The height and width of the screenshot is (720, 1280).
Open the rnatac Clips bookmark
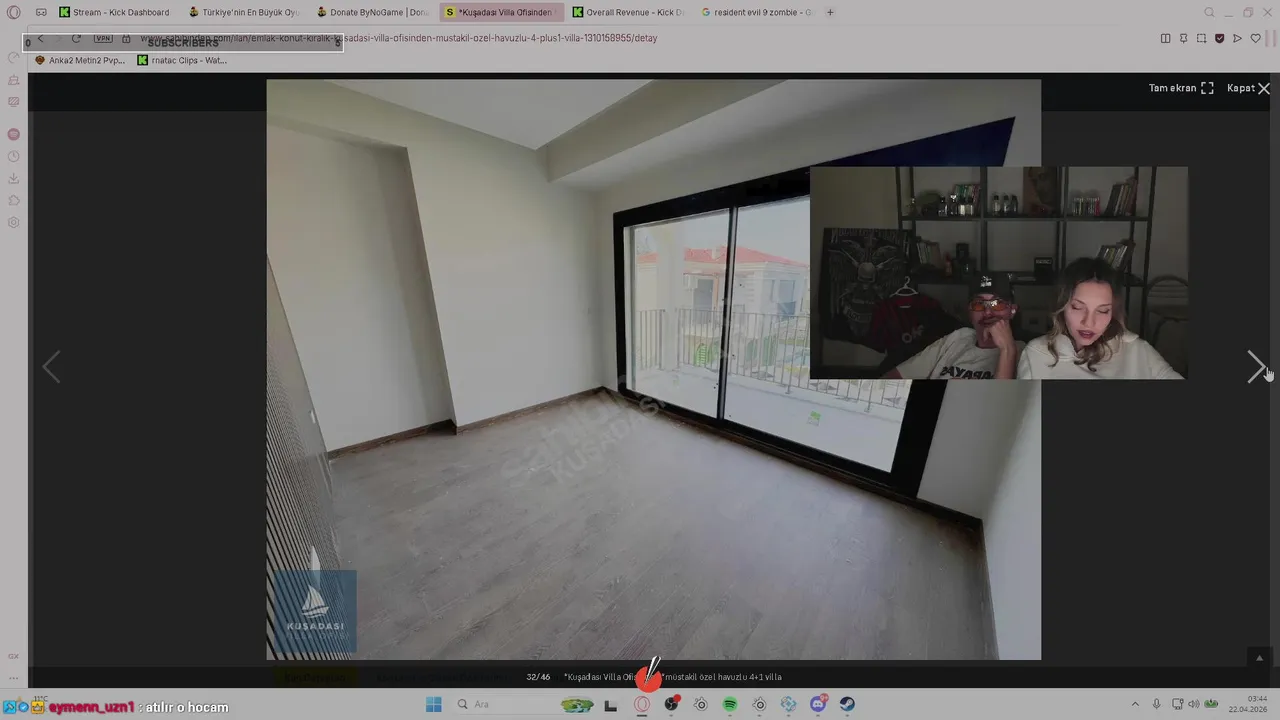(x=182, y=60)
